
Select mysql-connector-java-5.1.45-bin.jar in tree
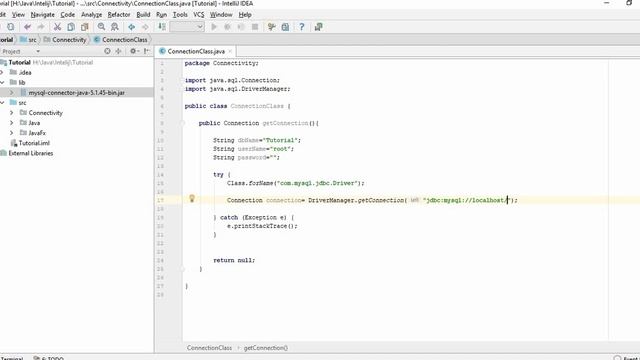77,93
